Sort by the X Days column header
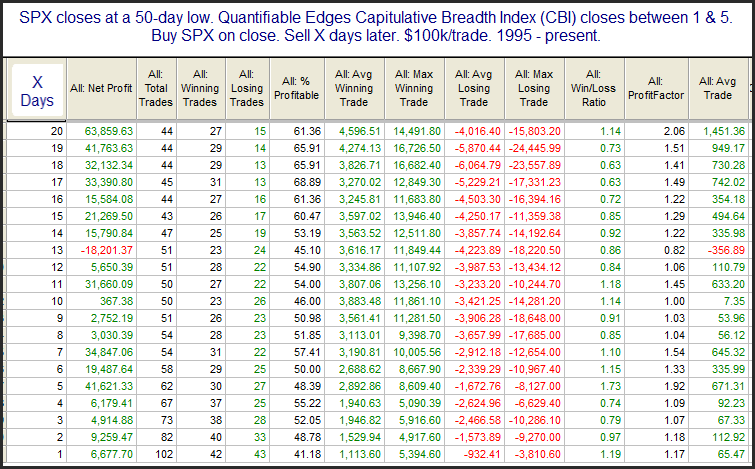Screen dimensions: 755x469 37,90
